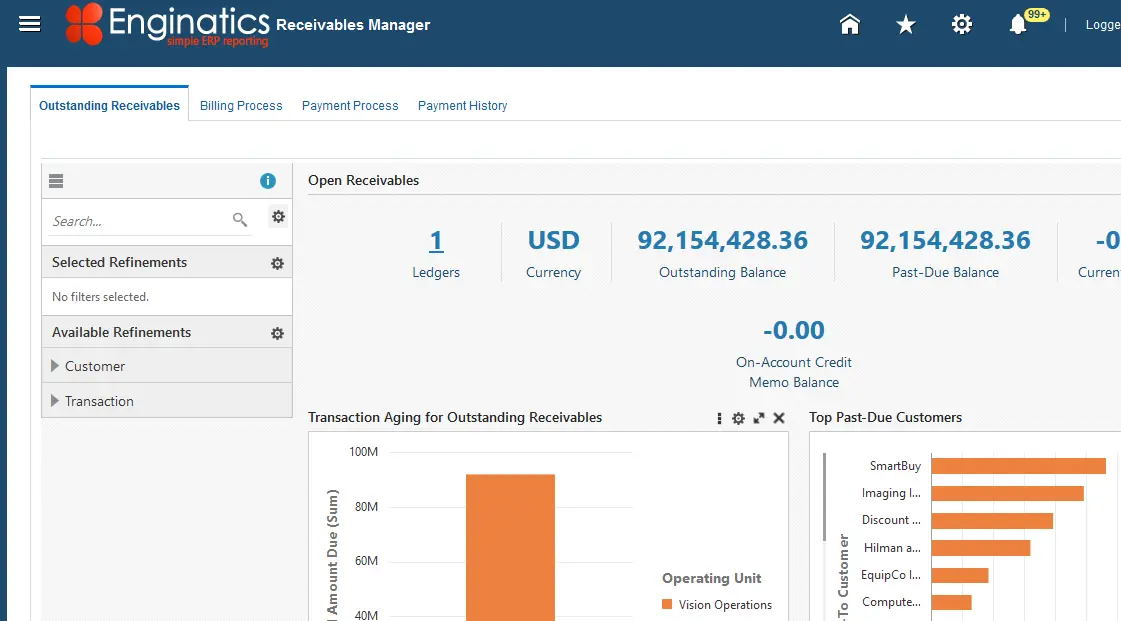This screenshot has height=621, width=1121.
Task: Open Favorites star icon
Action: [x=906, y=25]
